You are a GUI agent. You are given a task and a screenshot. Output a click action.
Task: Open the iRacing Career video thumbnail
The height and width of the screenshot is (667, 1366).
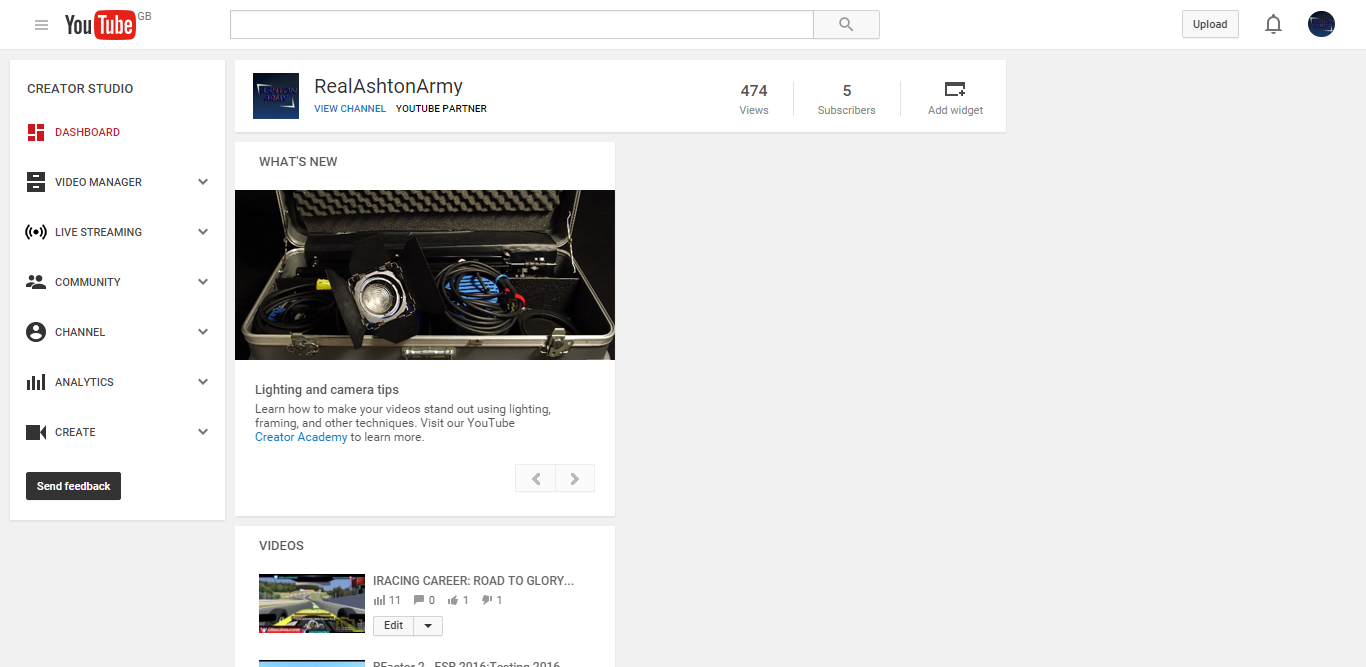tap(312, 603)
